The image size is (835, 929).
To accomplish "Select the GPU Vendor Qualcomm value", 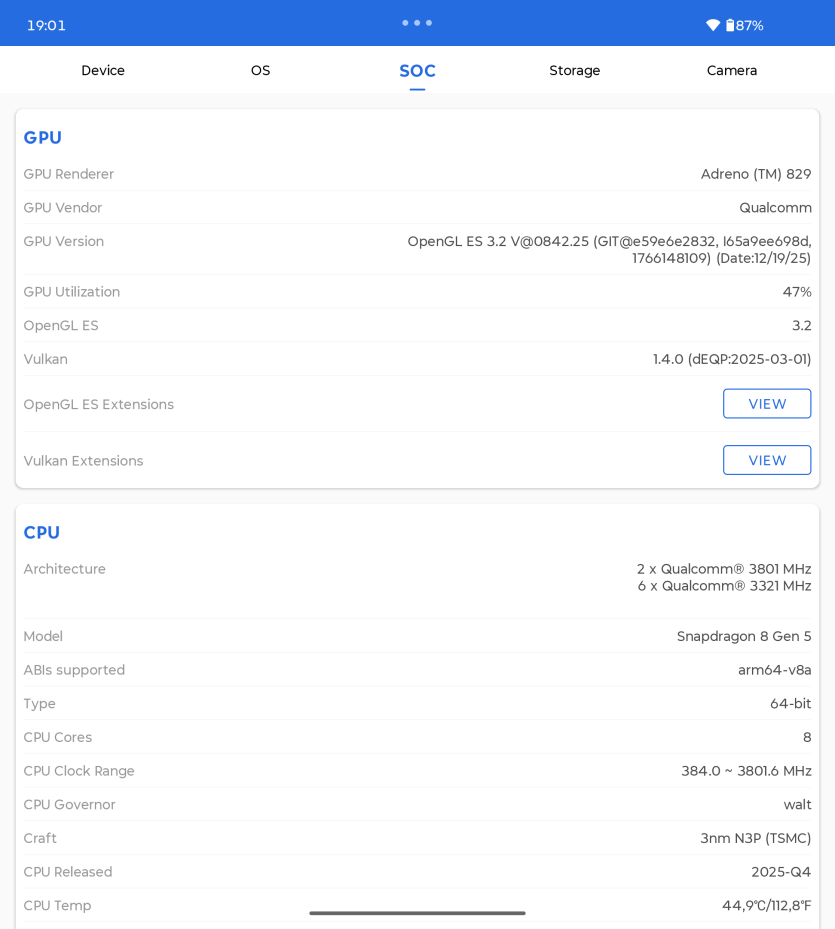I will (775, 208).
